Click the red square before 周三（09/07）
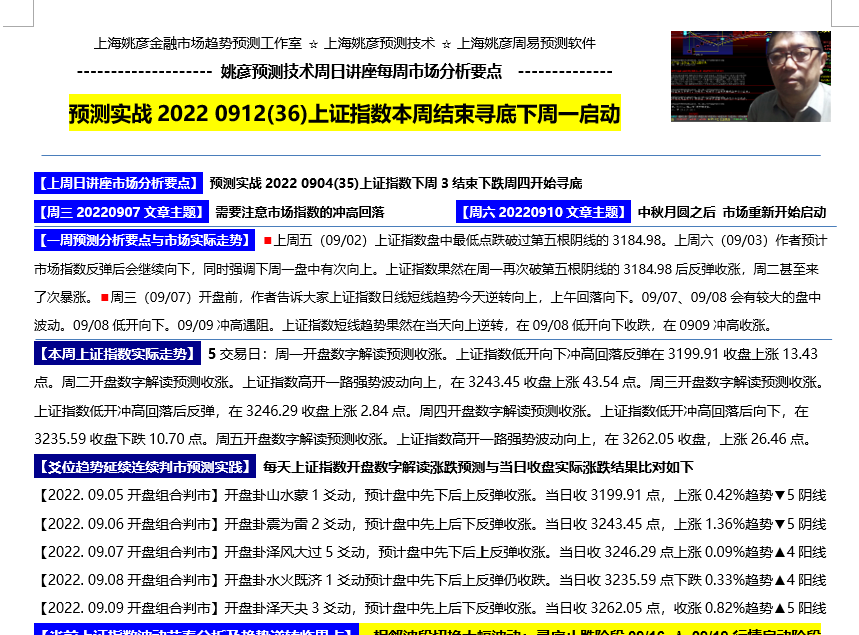859x635 pixels. [x=104, y=298]
